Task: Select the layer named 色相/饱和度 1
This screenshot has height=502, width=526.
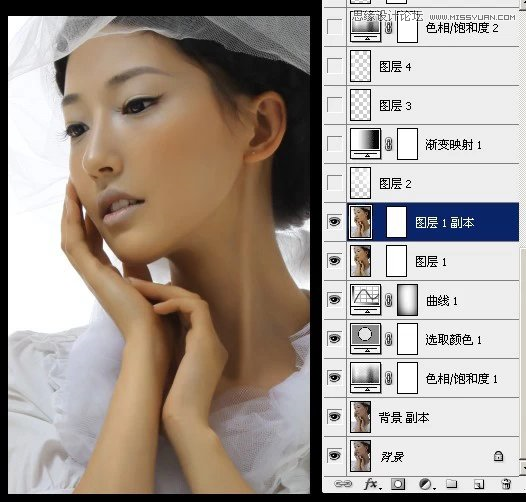Action: tap(461, 378)
